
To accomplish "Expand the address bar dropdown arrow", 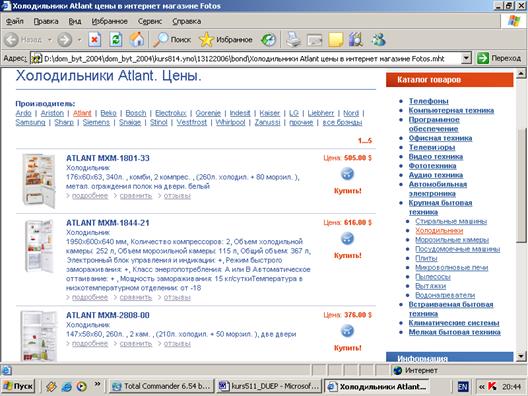I will (x=466, y=58).
